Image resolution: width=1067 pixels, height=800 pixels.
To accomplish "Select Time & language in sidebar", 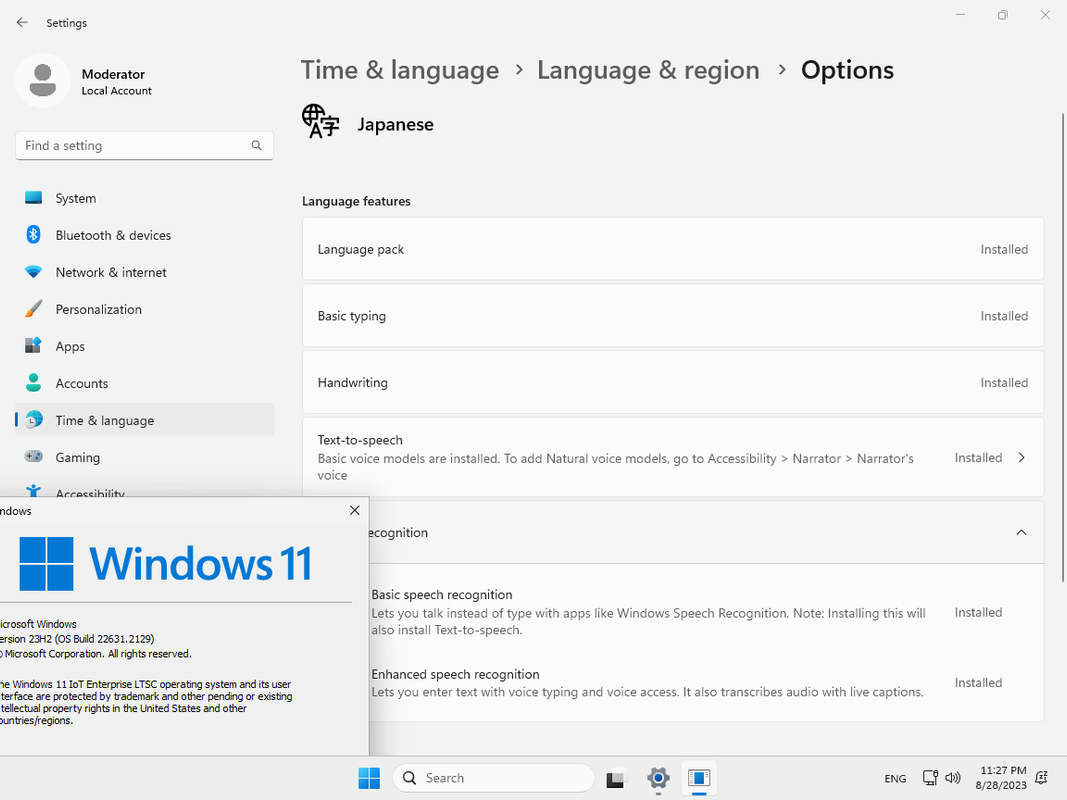I will tap(144, 420).
